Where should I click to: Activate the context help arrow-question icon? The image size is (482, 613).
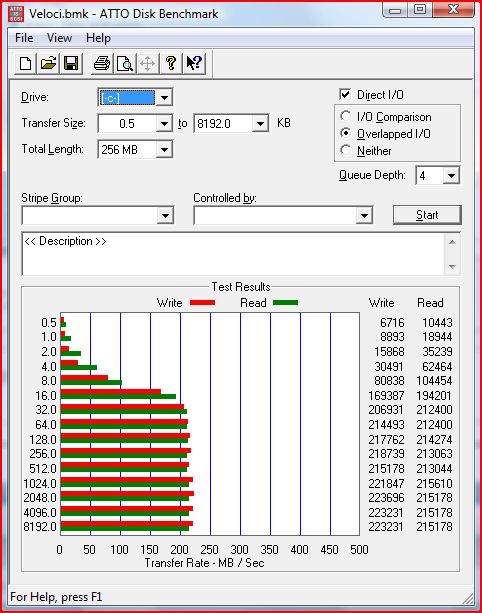click(x=194, y=63)
